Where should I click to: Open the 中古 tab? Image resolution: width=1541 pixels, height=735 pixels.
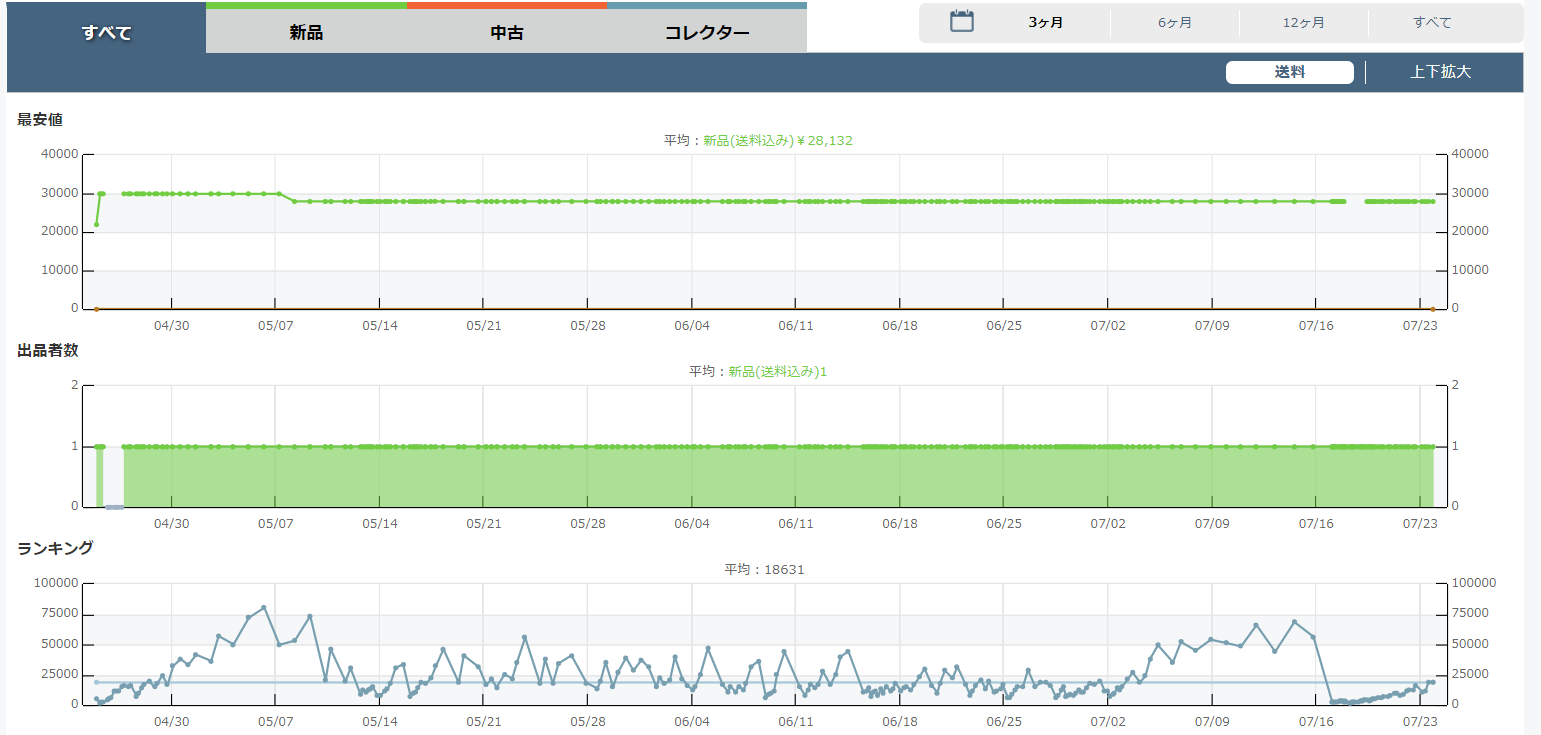[507, 32]
